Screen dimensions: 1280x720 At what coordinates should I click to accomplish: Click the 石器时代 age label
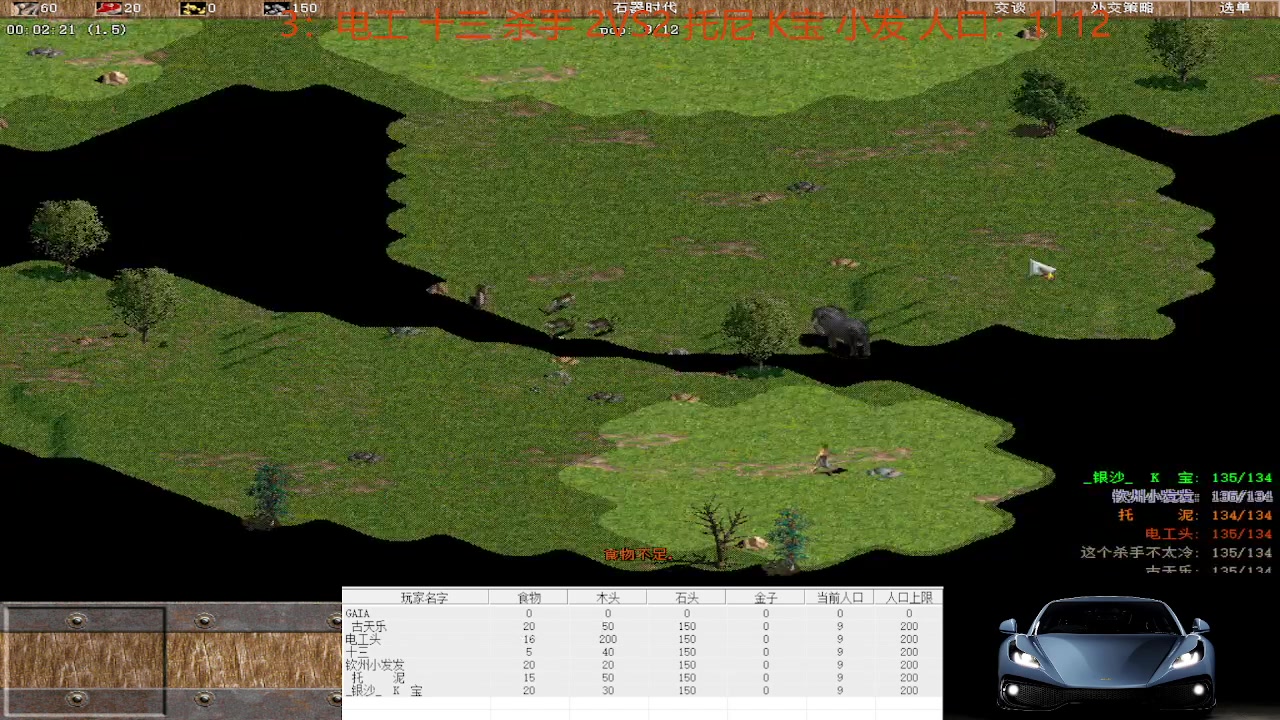pyautogui.click(x=645, y=8)
